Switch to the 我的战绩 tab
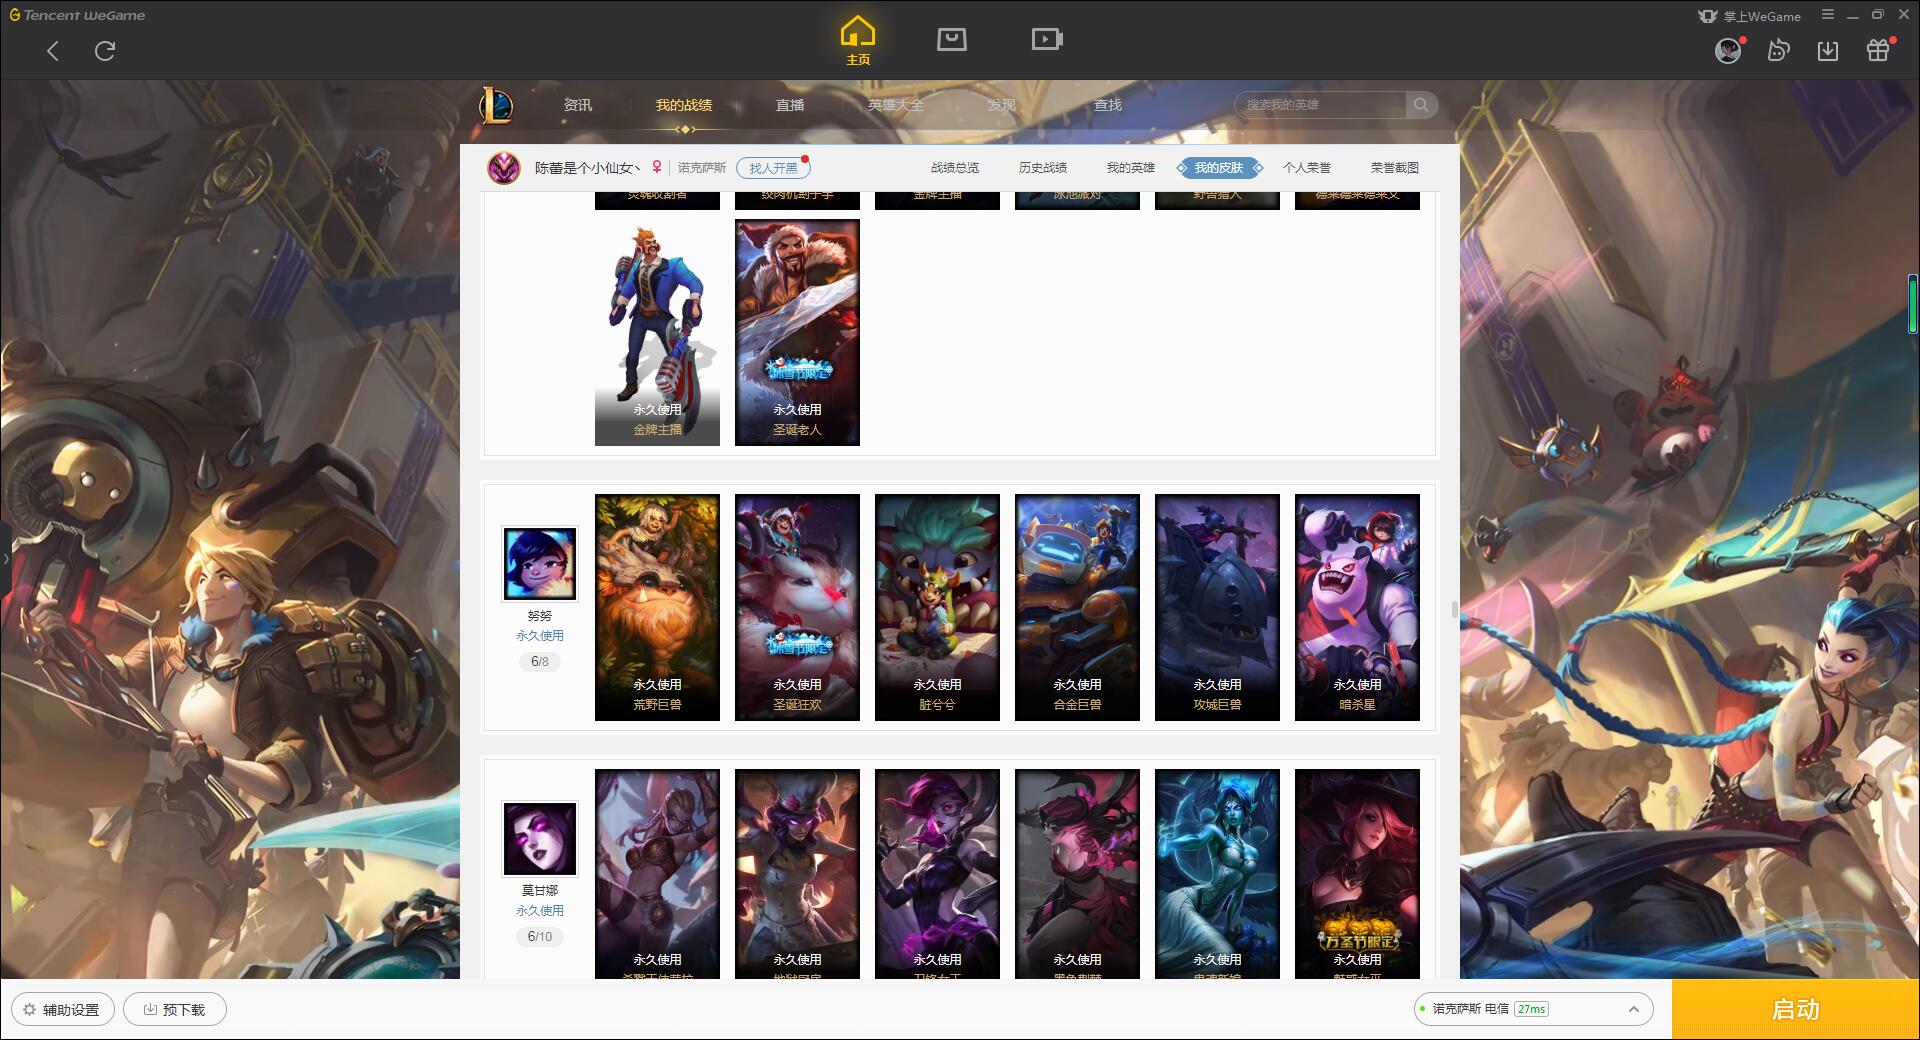 point(684,105)
